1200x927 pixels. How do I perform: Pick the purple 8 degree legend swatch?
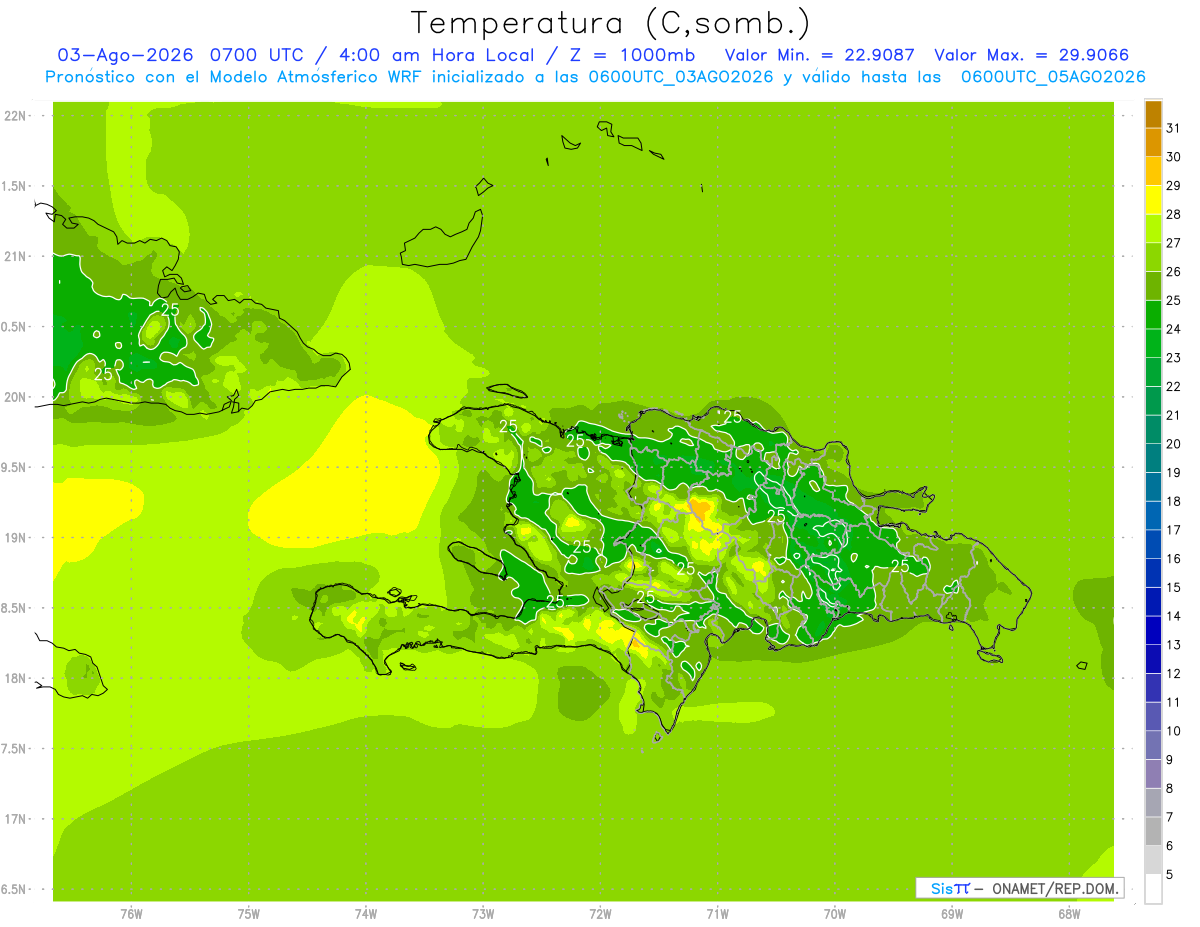tap(1153, 774)
